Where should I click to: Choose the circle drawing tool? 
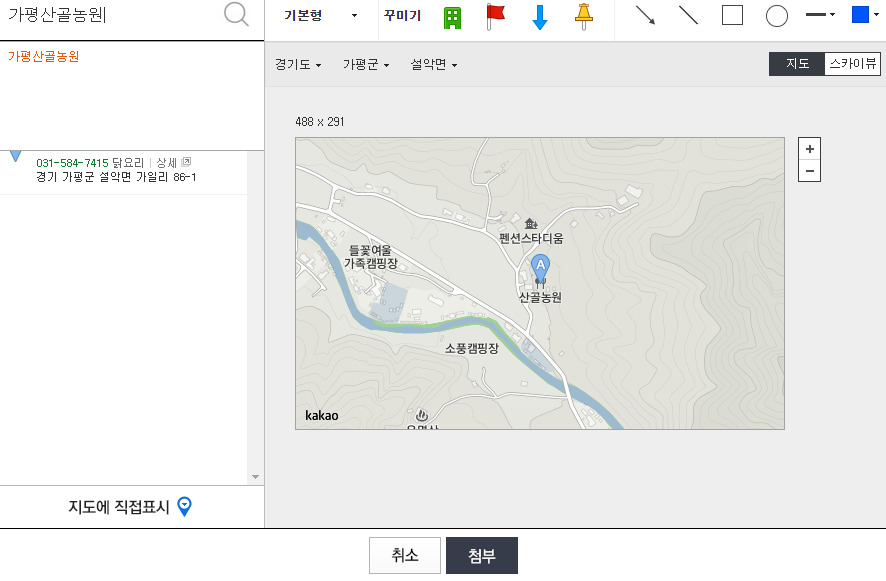pos(776,16)
